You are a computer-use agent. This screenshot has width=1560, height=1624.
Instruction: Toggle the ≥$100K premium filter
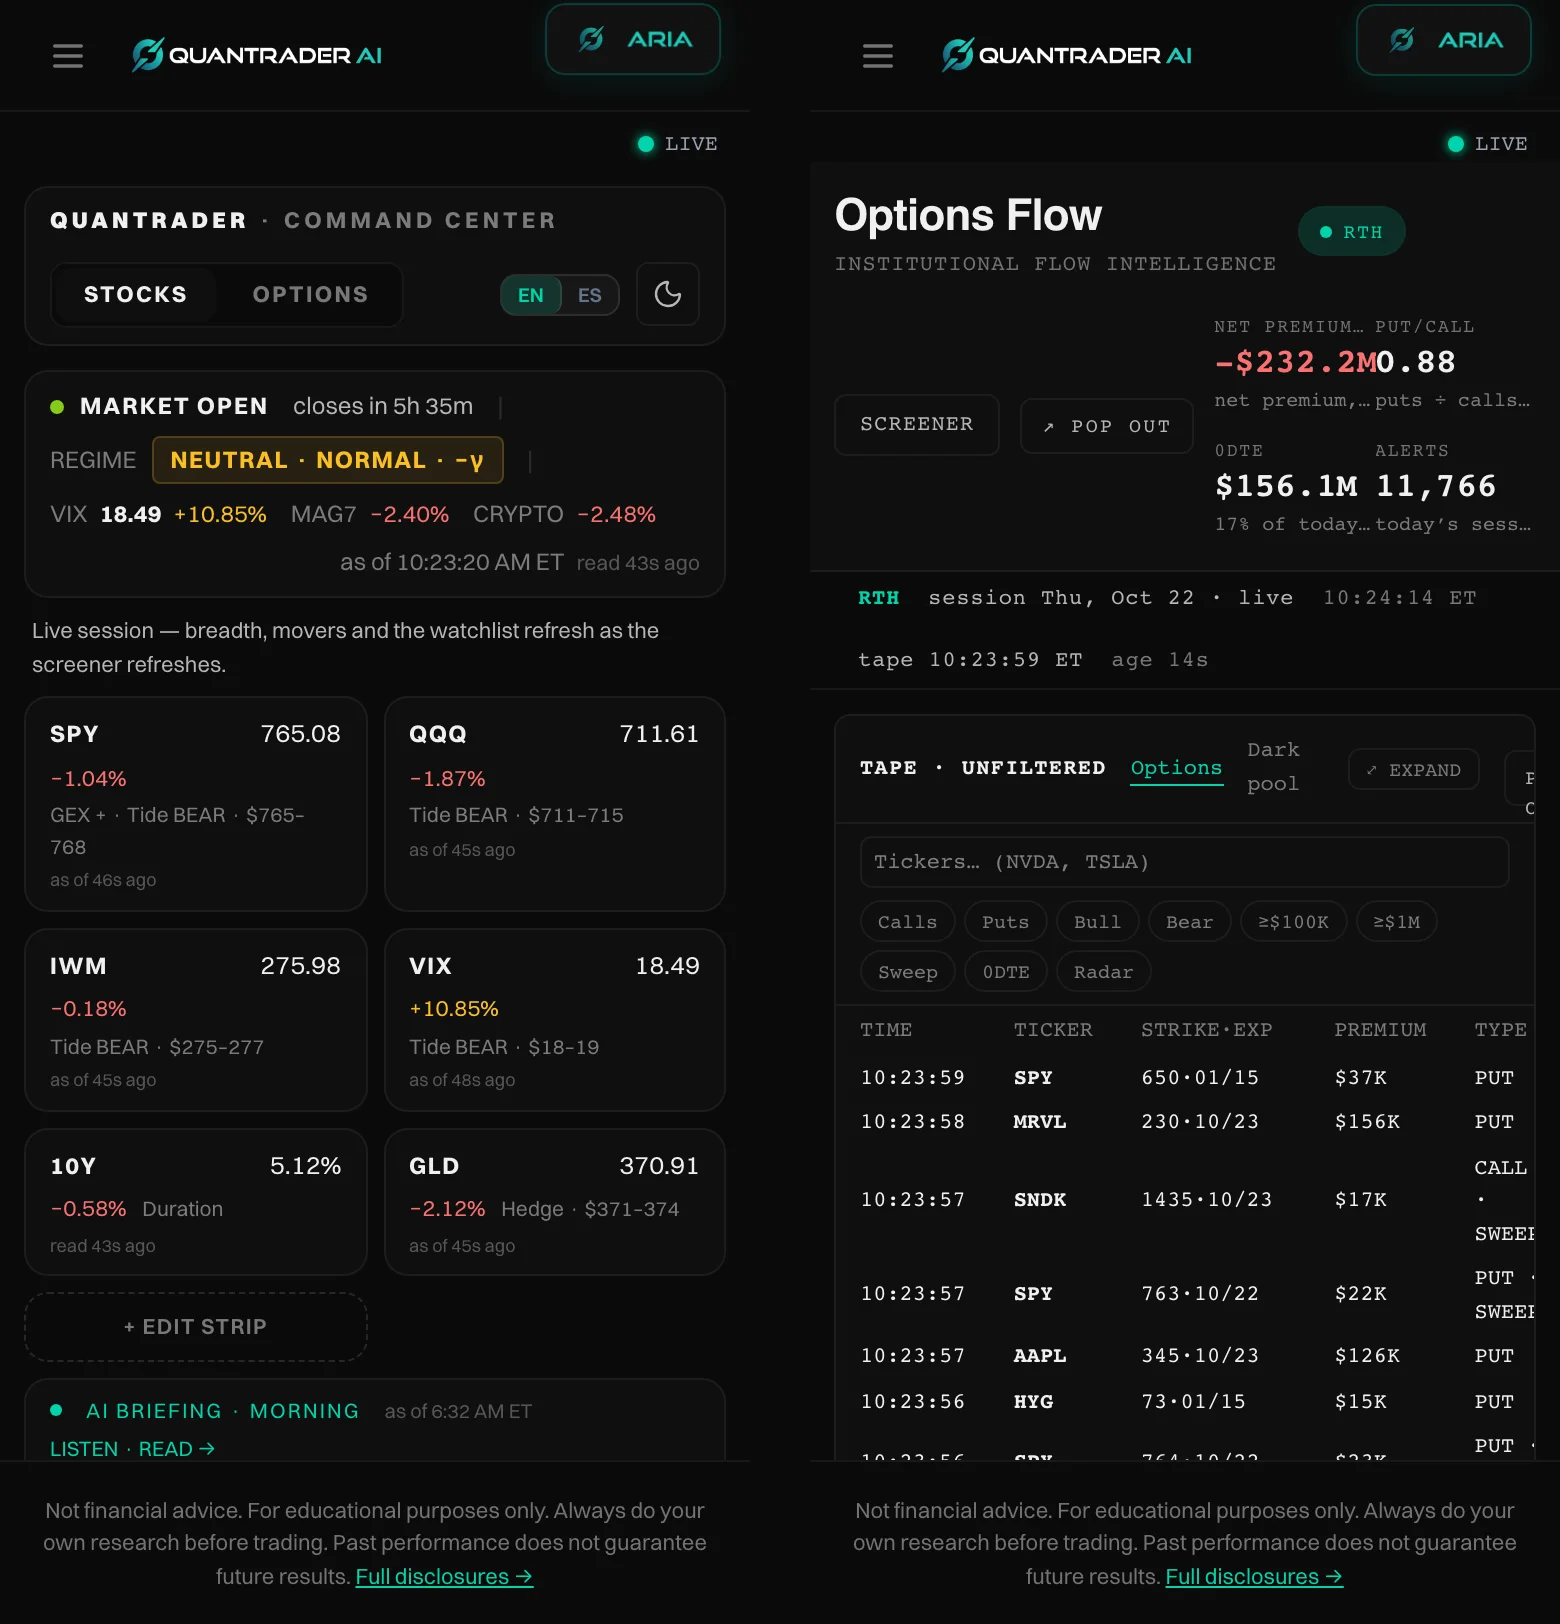click(1294, 922)
